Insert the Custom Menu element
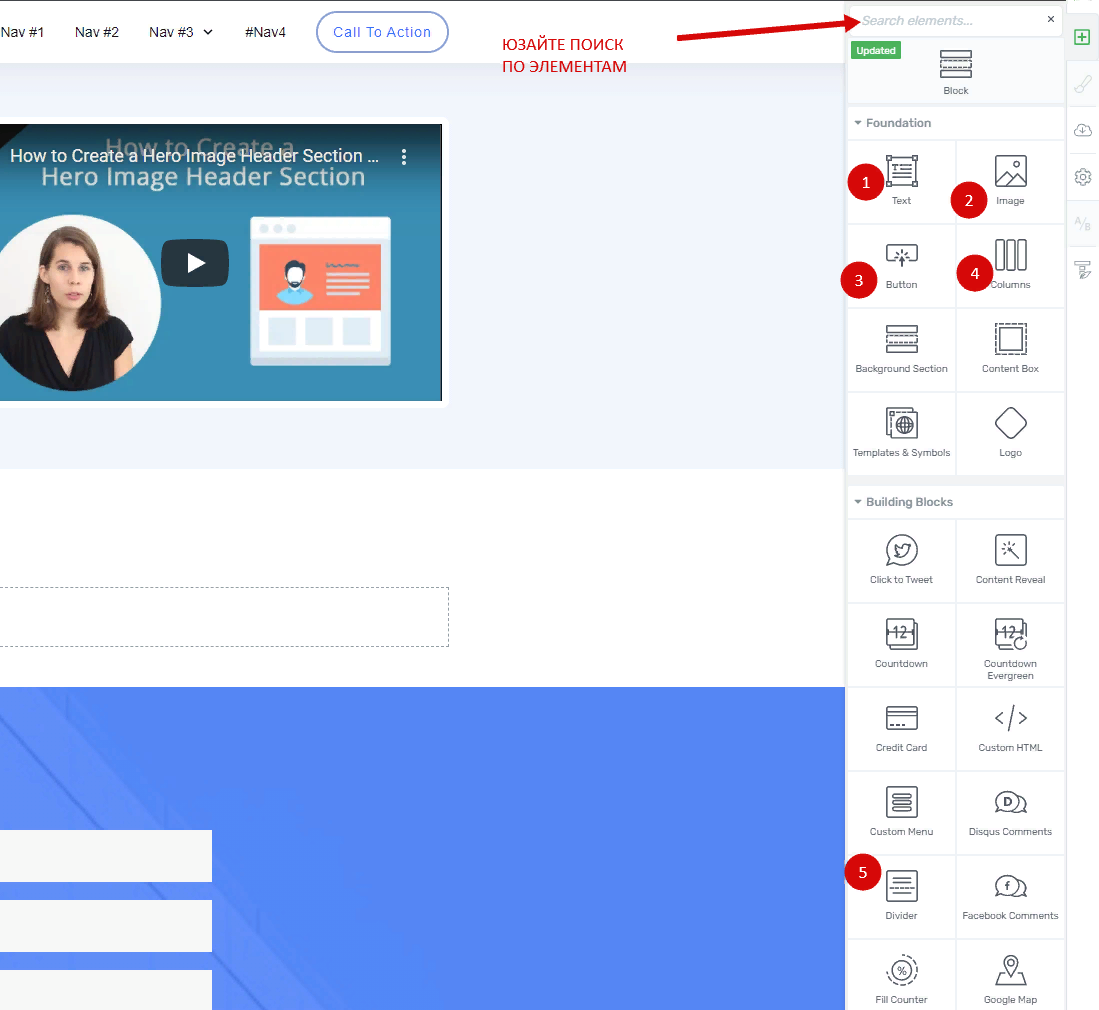 (x=901, y=813)
